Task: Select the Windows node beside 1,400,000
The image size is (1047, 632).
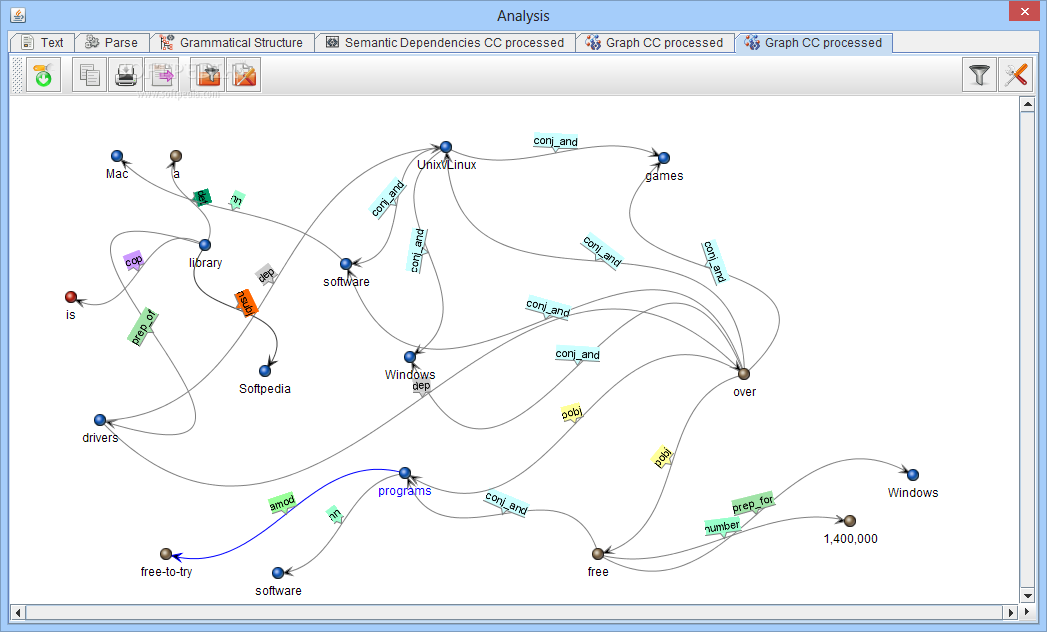Action: pyautogui.click(x=913, y=475)
